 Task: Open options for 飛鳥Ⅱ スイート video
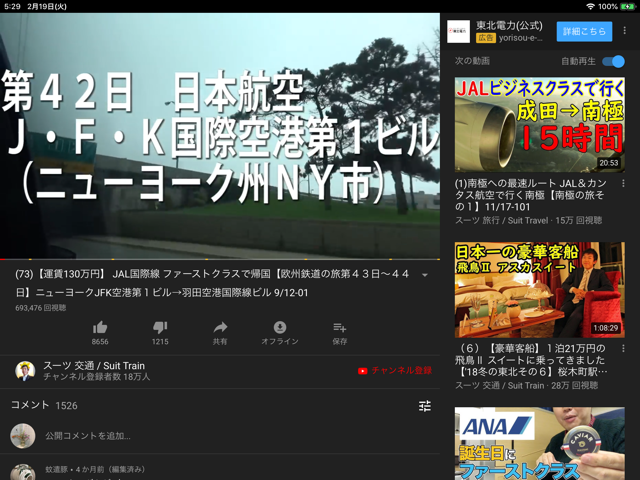[x=623, y=349]
